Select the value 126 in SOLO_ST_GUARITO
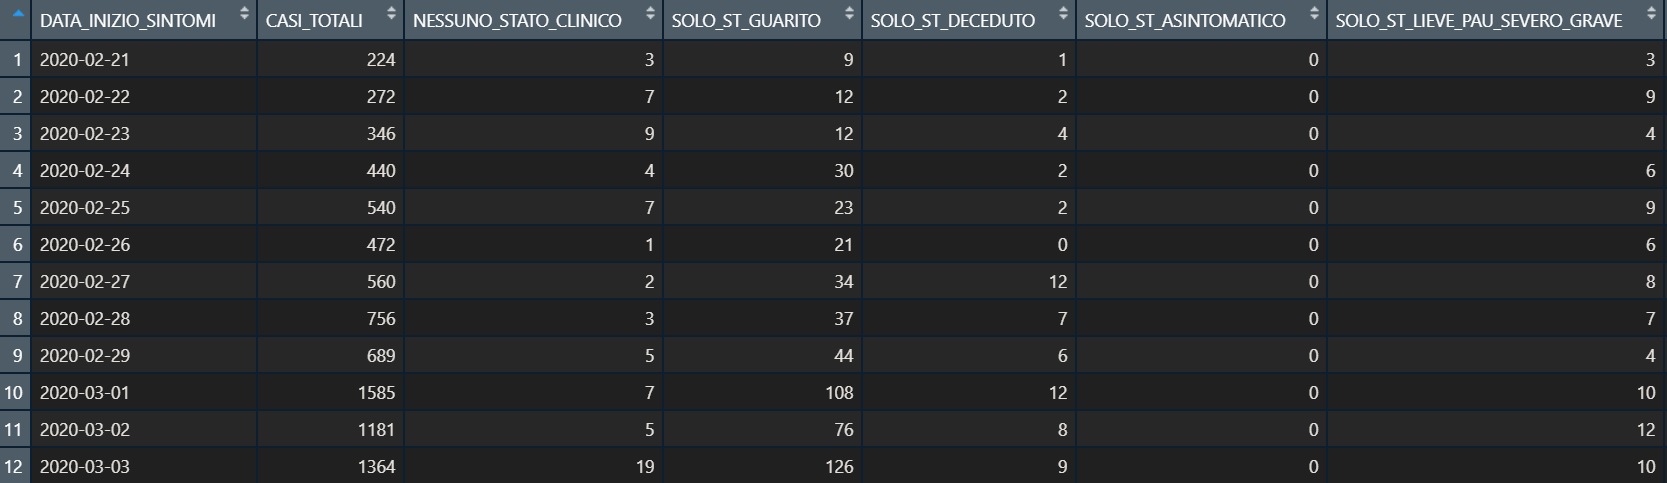 [x=839, y=467]
